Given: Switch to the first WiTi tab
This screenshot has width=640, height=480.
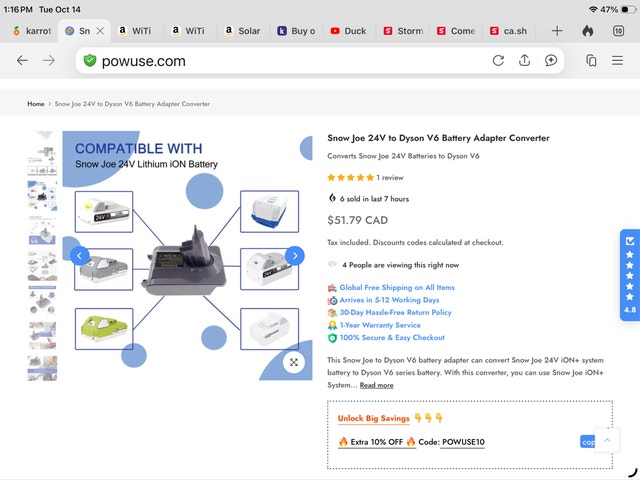Looking at the screenshot, I should click(136, 31).
